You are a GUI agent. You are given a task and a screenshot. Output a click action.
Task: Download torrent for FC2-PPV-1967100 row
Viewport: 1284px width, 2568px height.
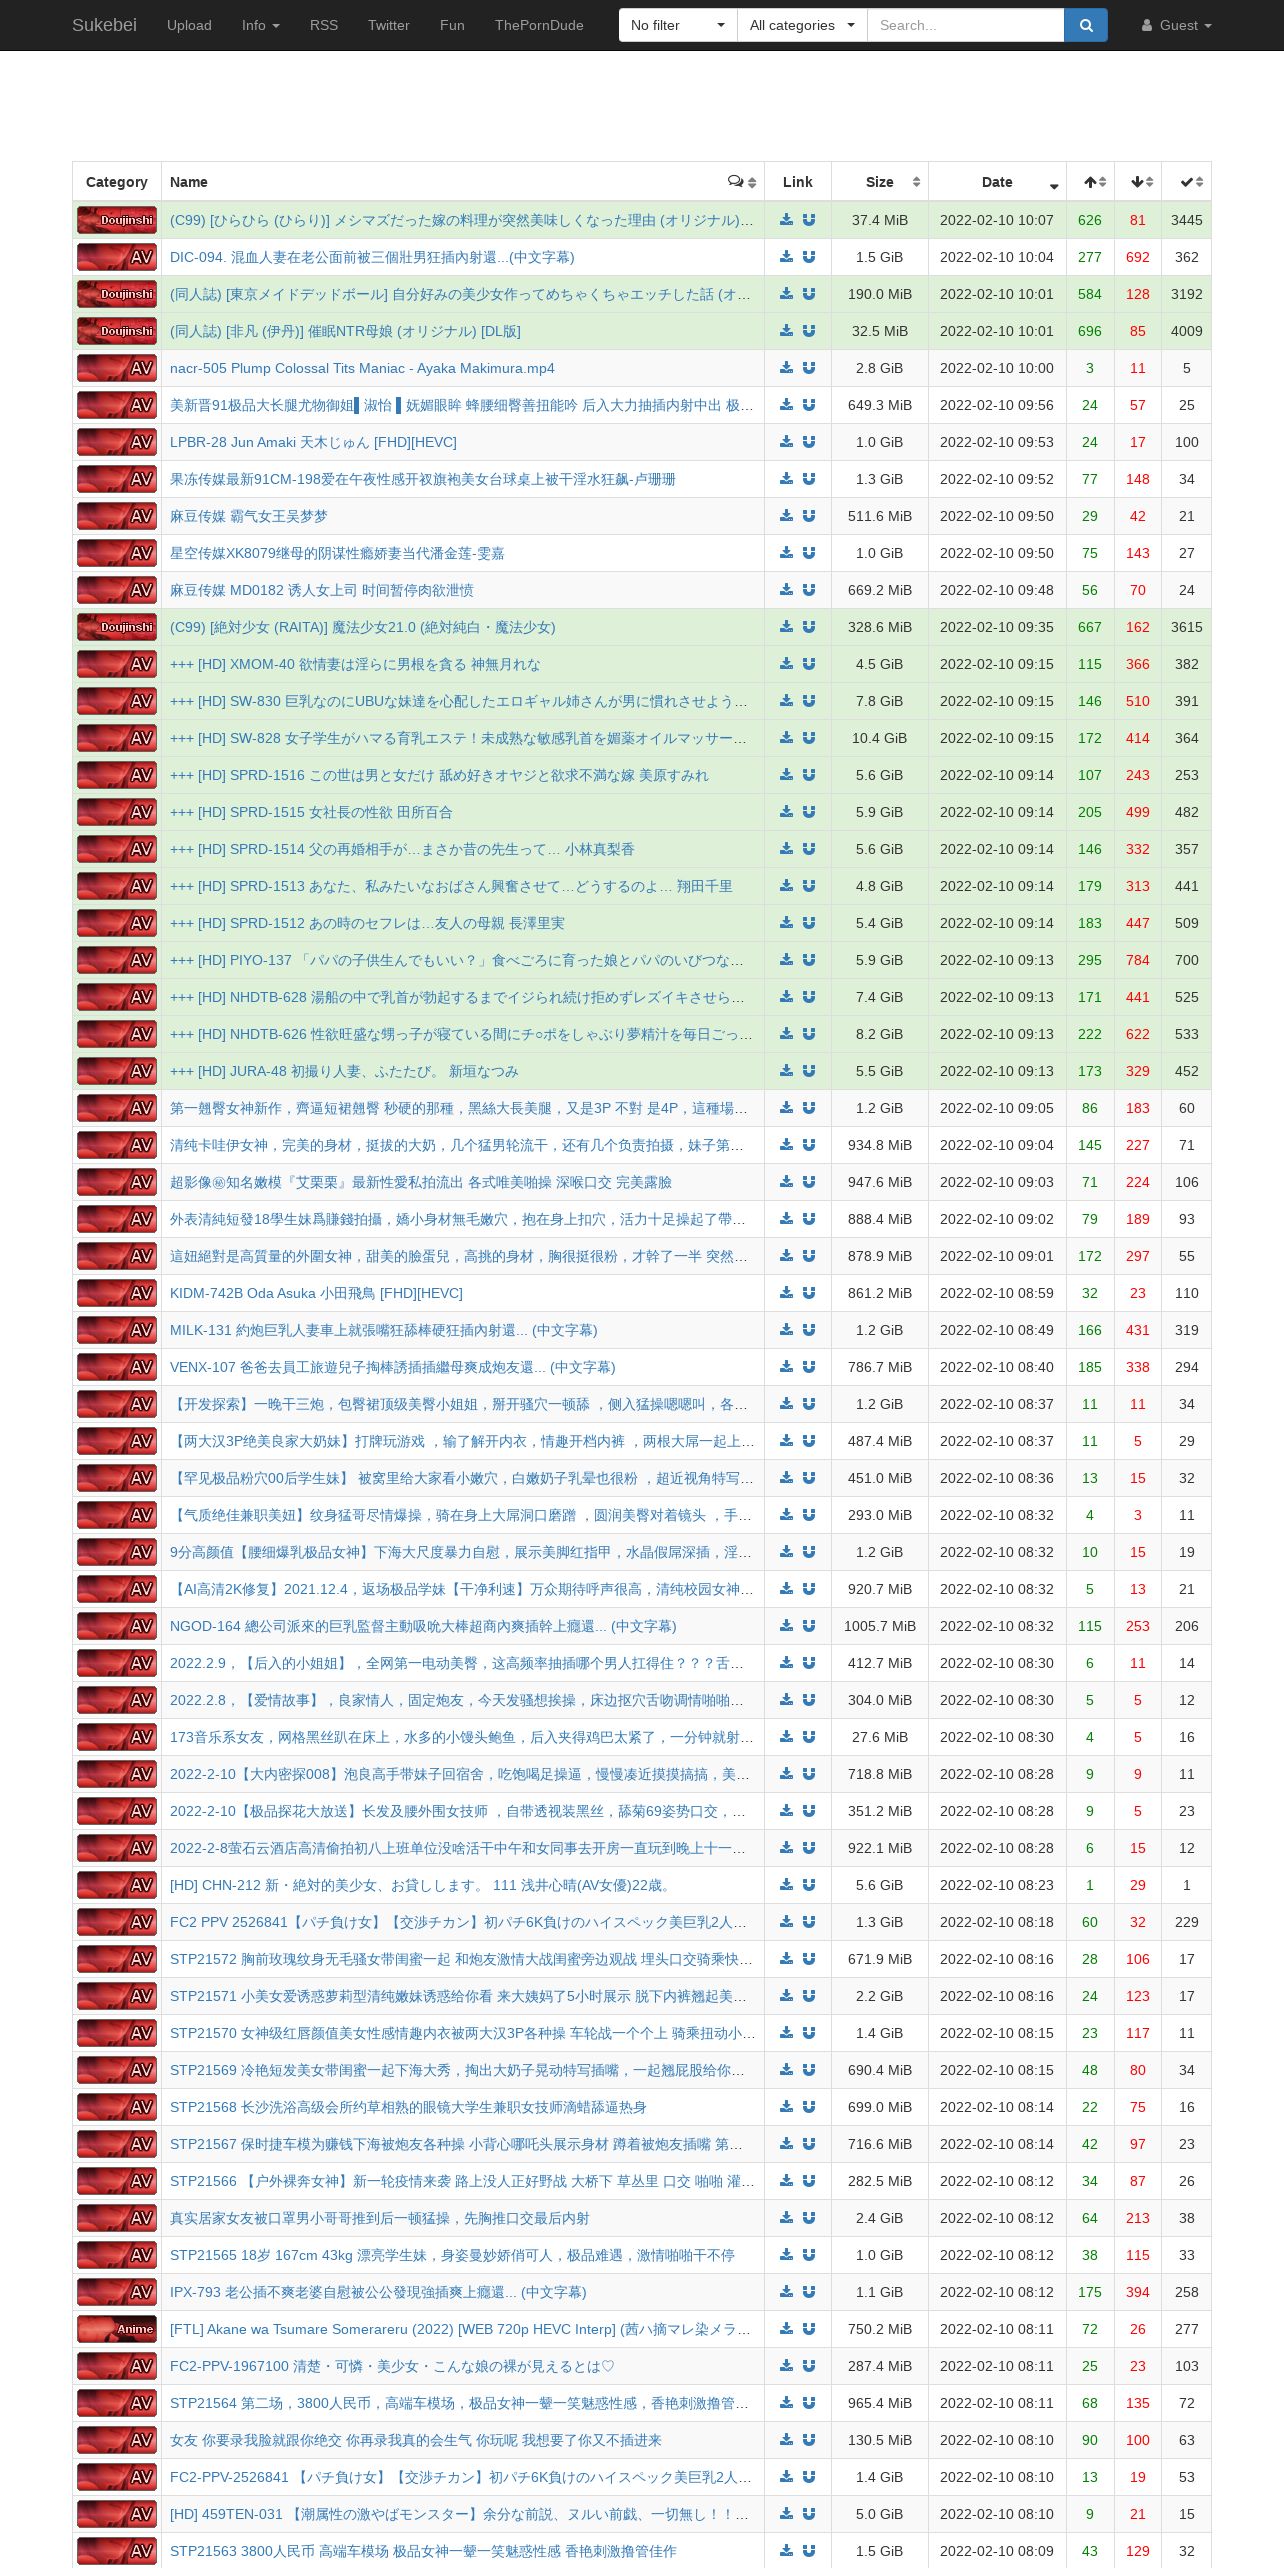[787, 2366]
